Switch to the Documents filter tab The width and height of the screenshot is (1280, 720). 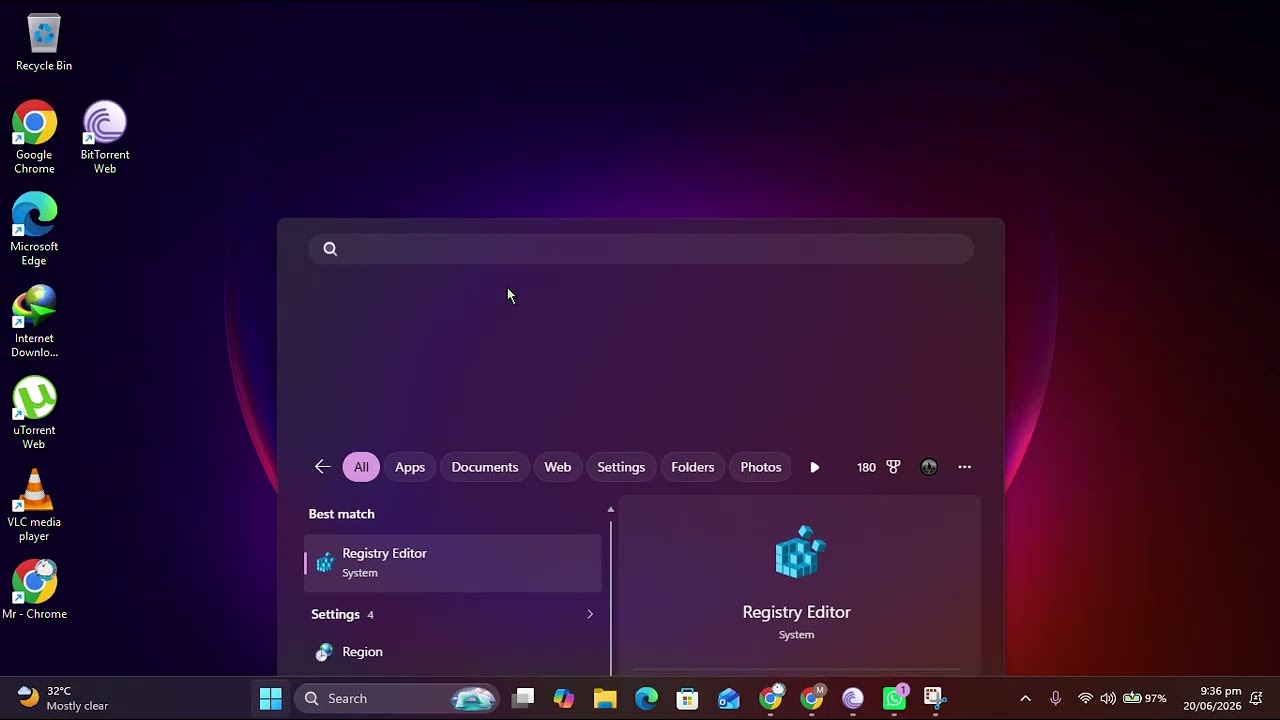(x=485, y=467)
